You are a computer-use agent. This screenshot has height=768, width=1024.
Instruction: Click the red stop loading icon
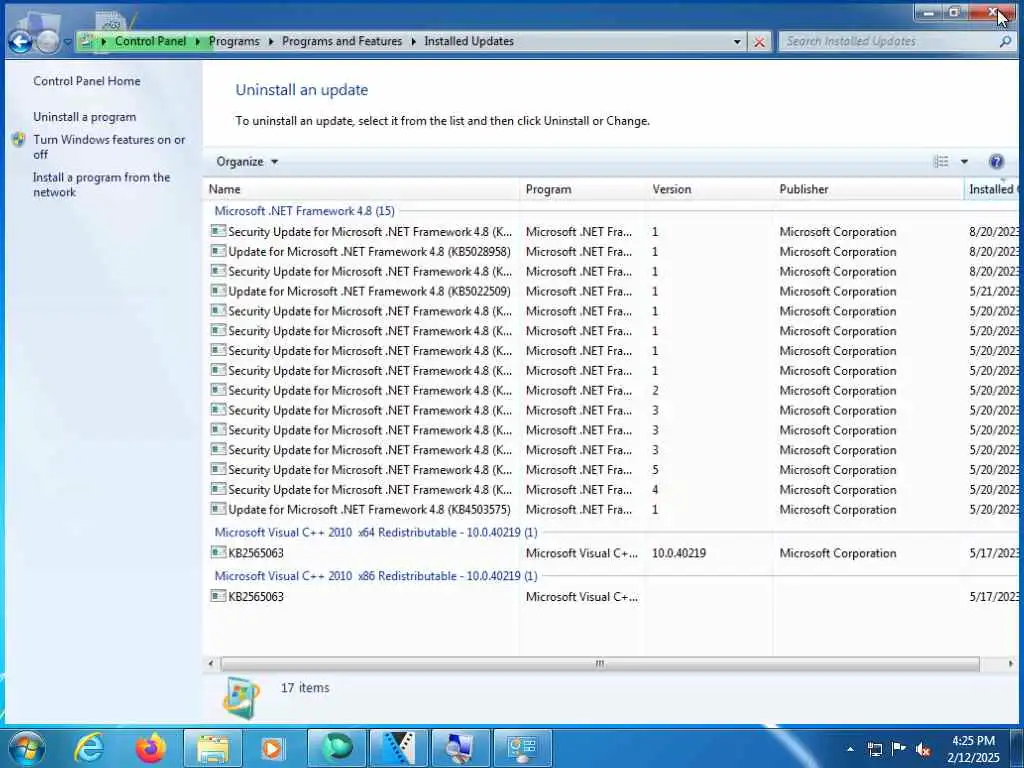760,42
